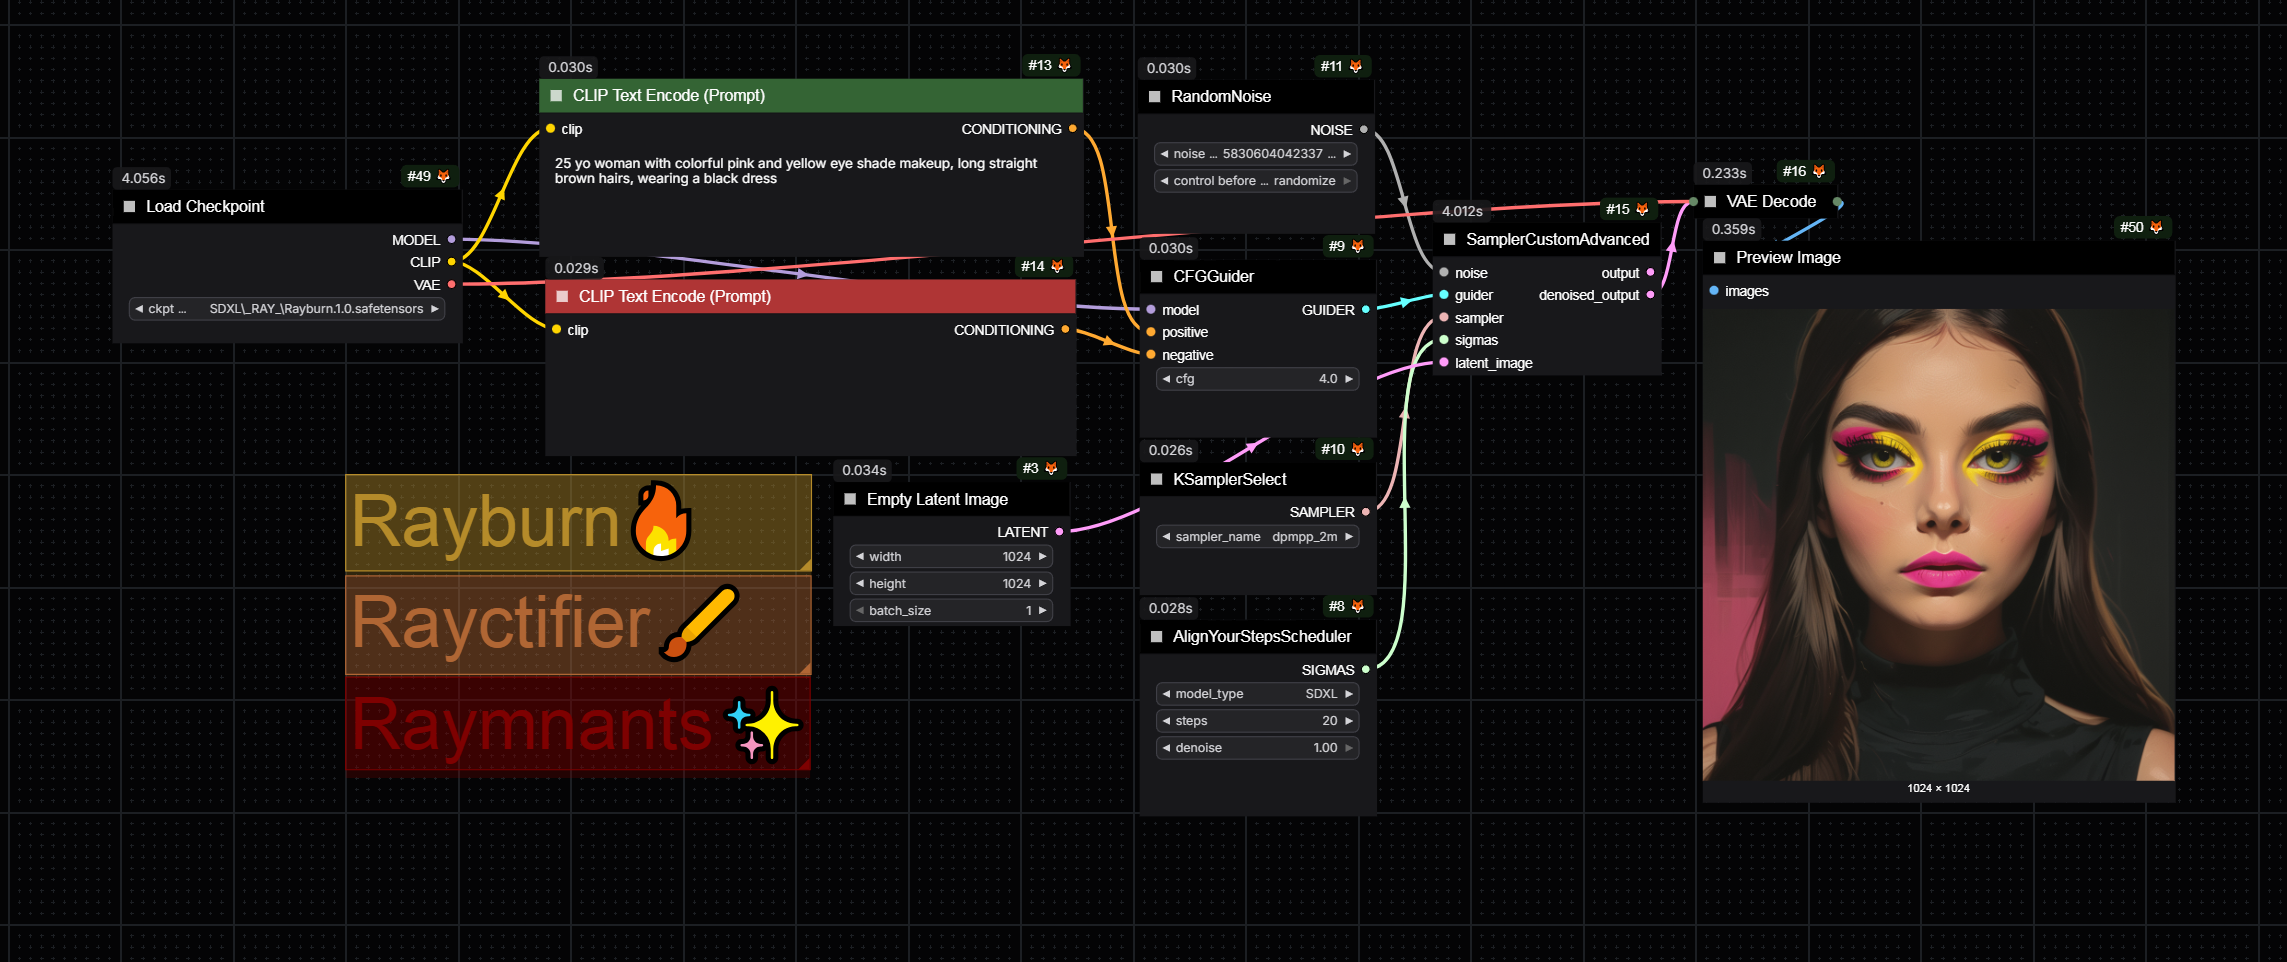This screenshot has width=2287, height=962.
Task: Click the fox badge on Preview Image node
Action: (x=2157, y=227)
